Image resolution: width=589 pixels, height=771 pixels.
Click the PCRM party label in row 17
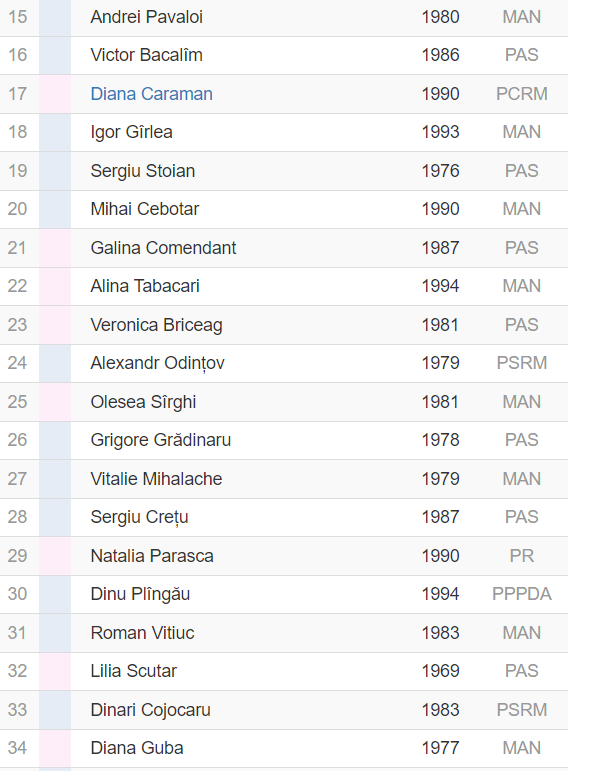(522, 94)
